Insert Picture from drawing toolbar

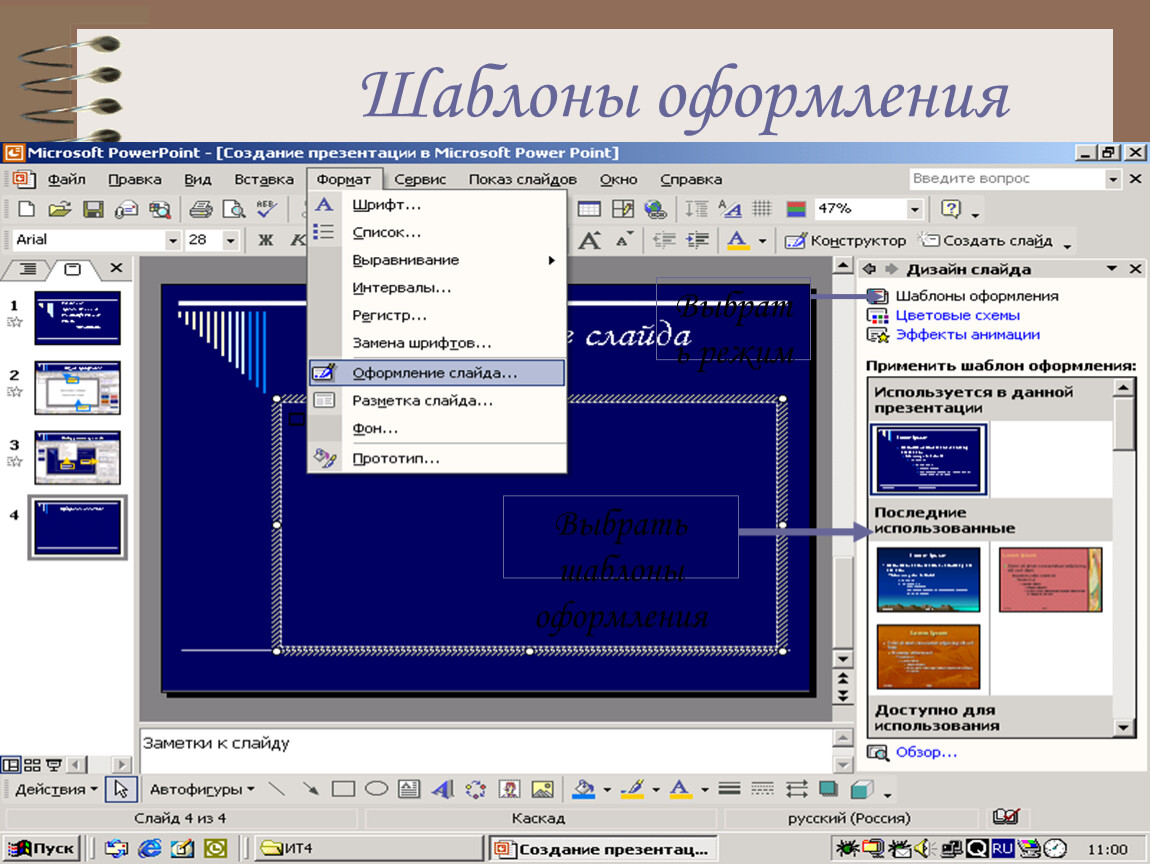coord(542,789)
